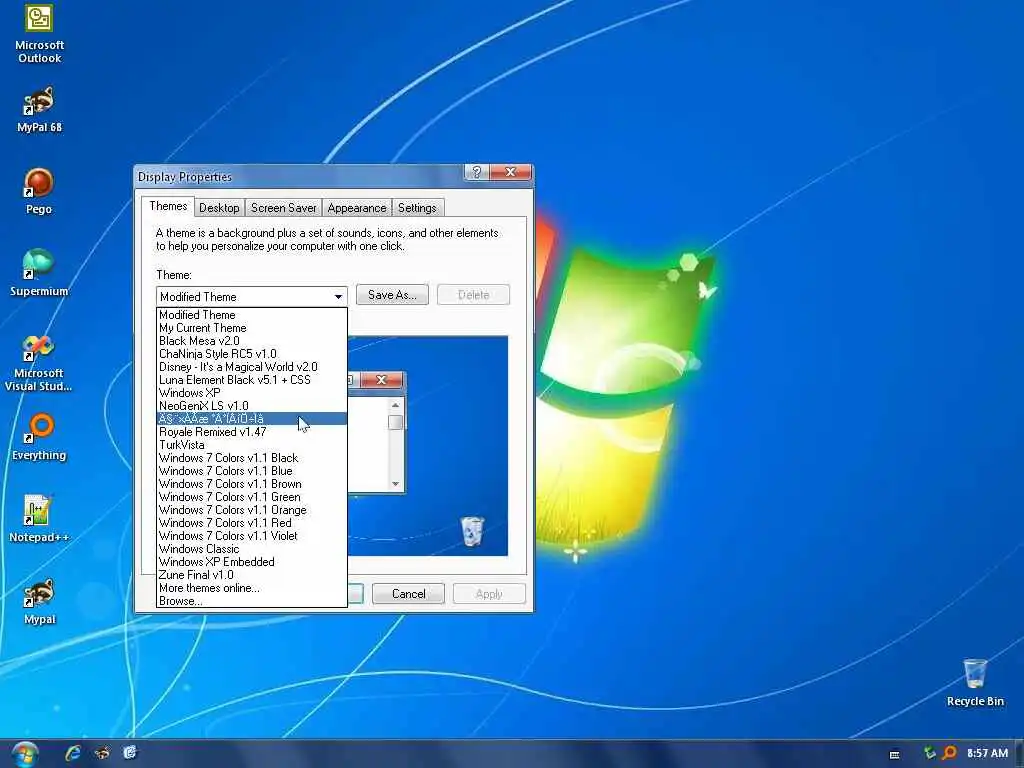Viewport: 1024px width, 768px height.
Task: Choose Modified Theme in the dropdown list
Action: (x=252, y=315)
